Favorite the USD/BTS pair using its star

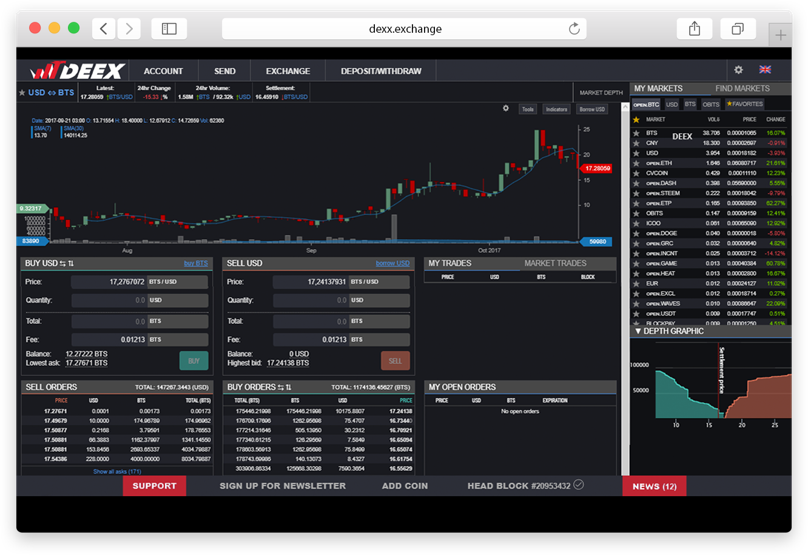coord(22,93)
